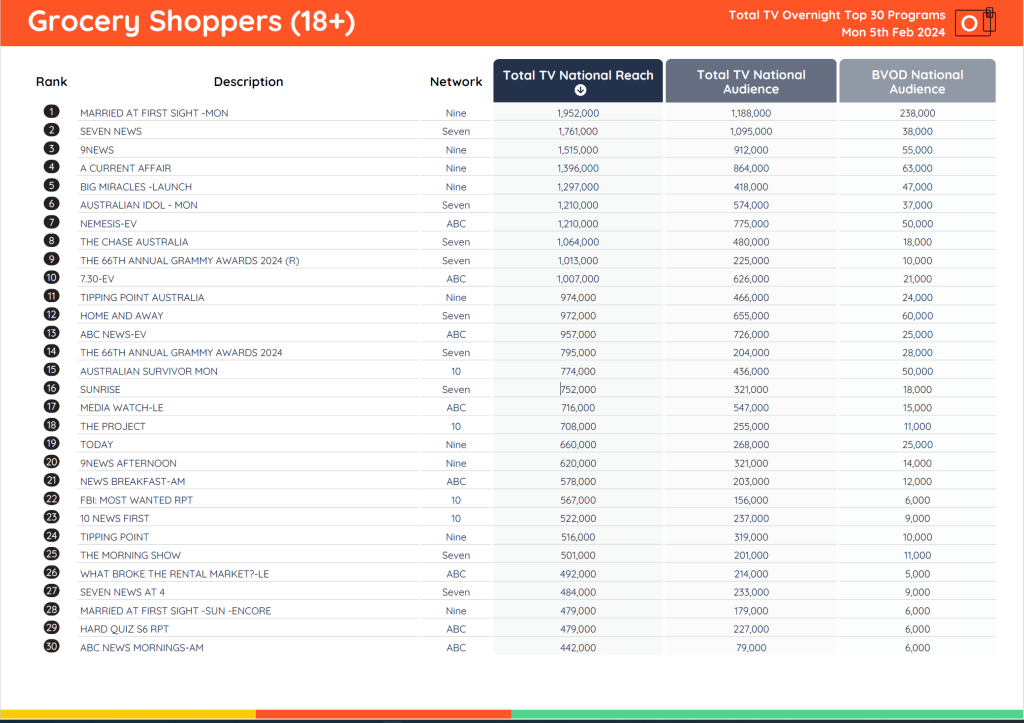The height and width of the screenshot is (723, 1024).
Task: Select the BVOD National Audience column header
Action: (917, 81)
